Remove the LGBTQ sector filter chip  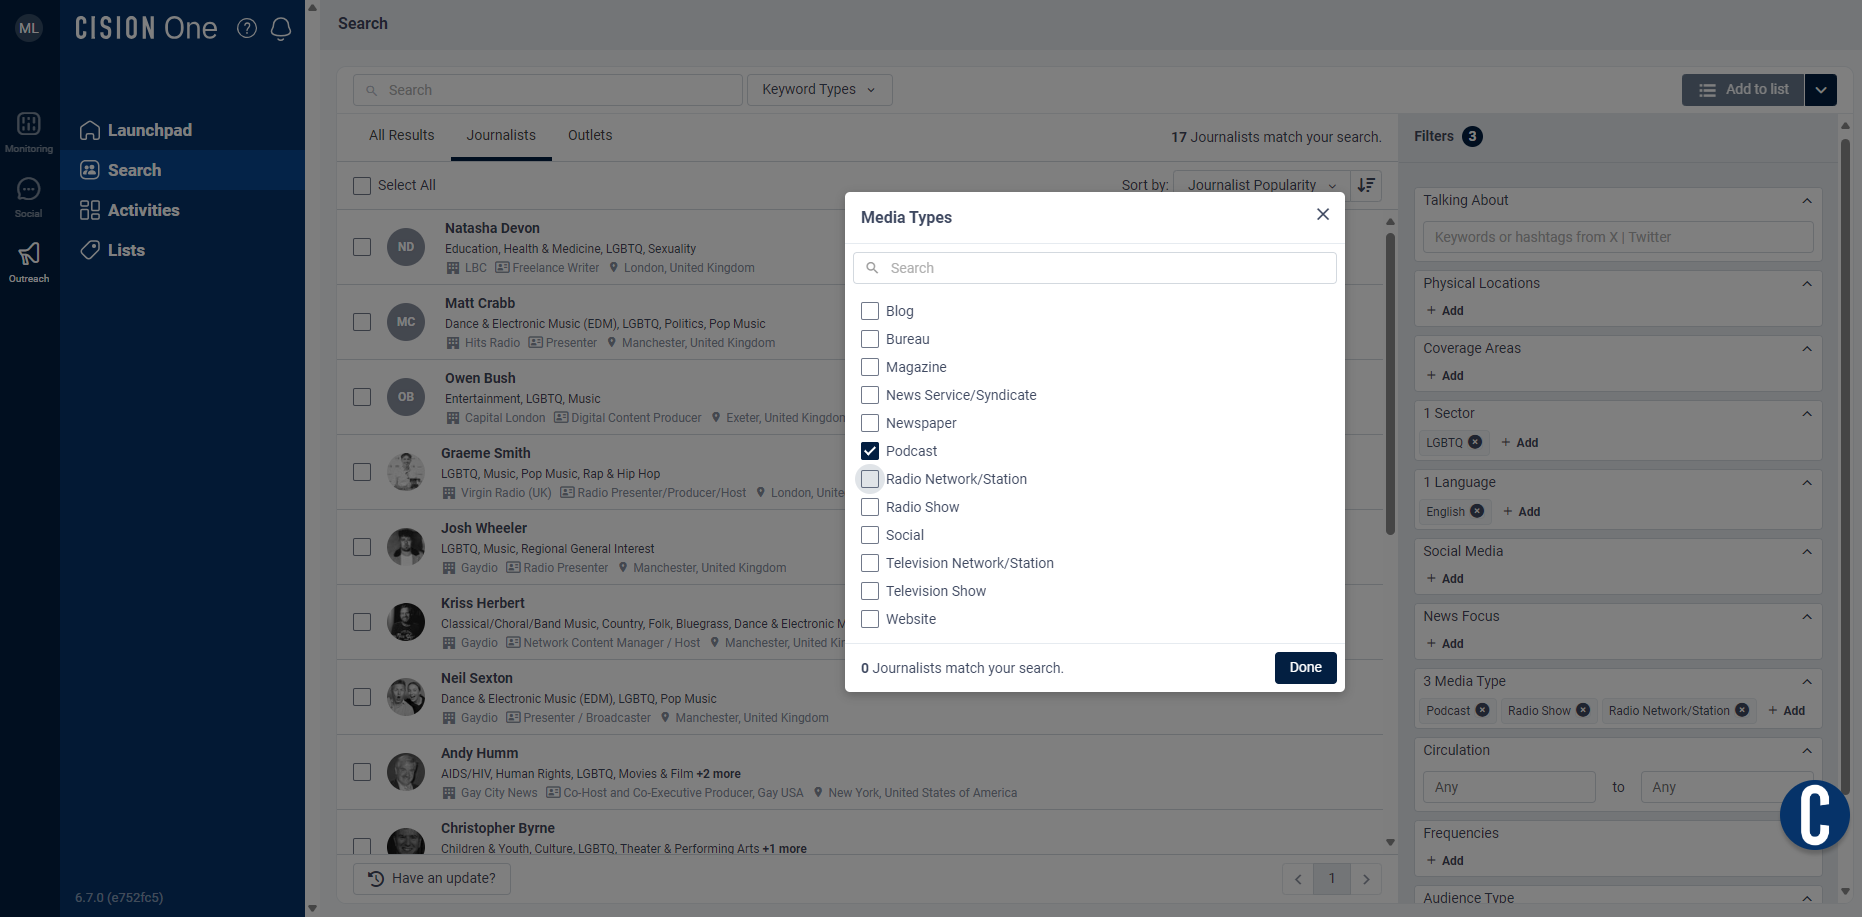(x=1475, y=442)
